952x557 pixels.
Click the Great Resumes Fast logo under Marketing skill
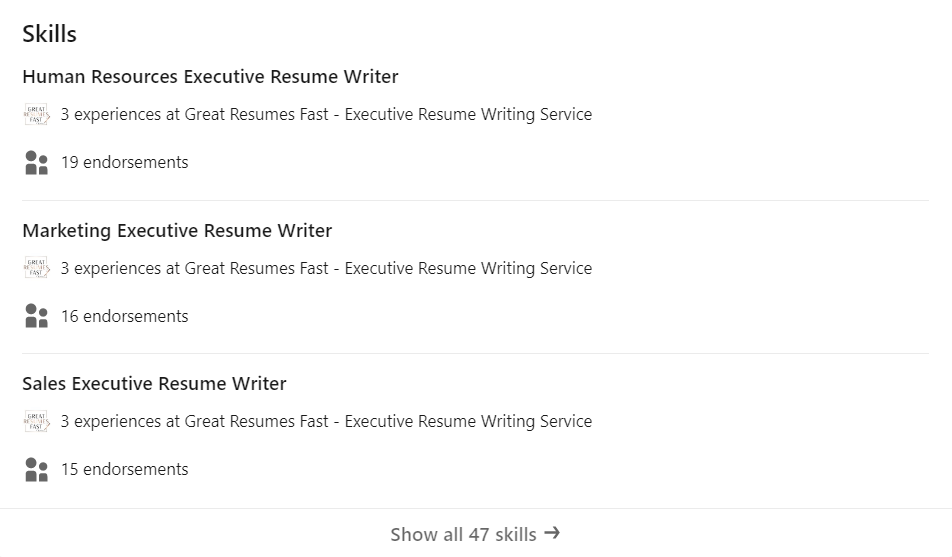point(36,268)
